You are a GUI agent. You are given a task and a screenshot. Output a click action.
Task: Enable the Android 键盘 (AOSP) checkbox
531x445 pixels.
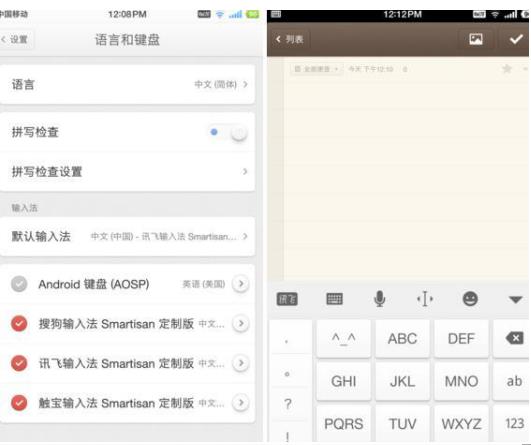point(19,284)
